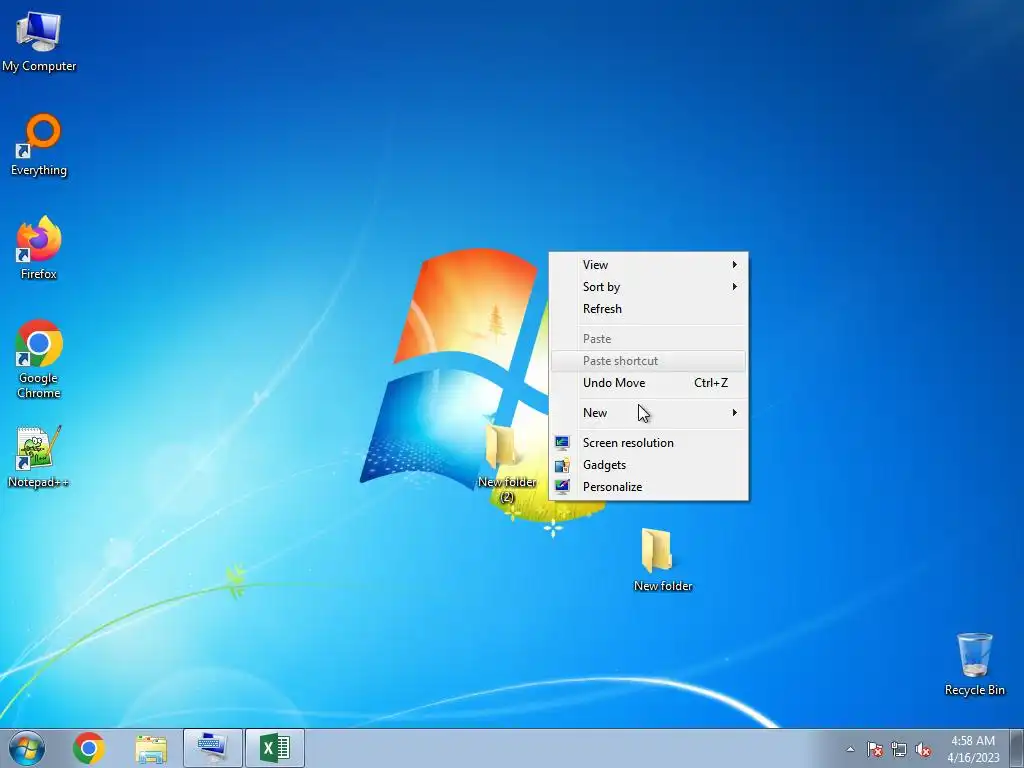Choose Undo Move from context menu
1024x768 pixels.
coord(648,383)
